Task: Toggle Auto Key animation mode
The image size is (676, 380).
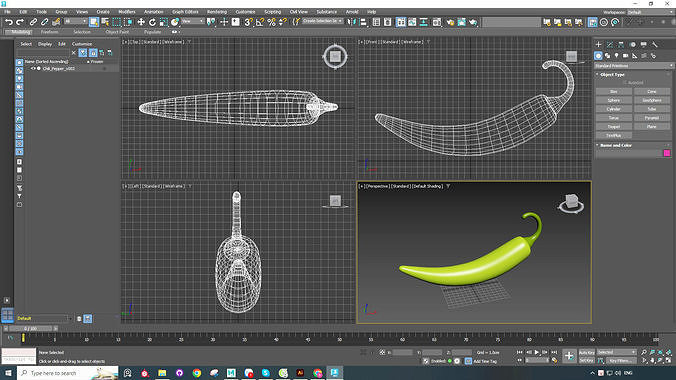Action: (x=586, y=352)
